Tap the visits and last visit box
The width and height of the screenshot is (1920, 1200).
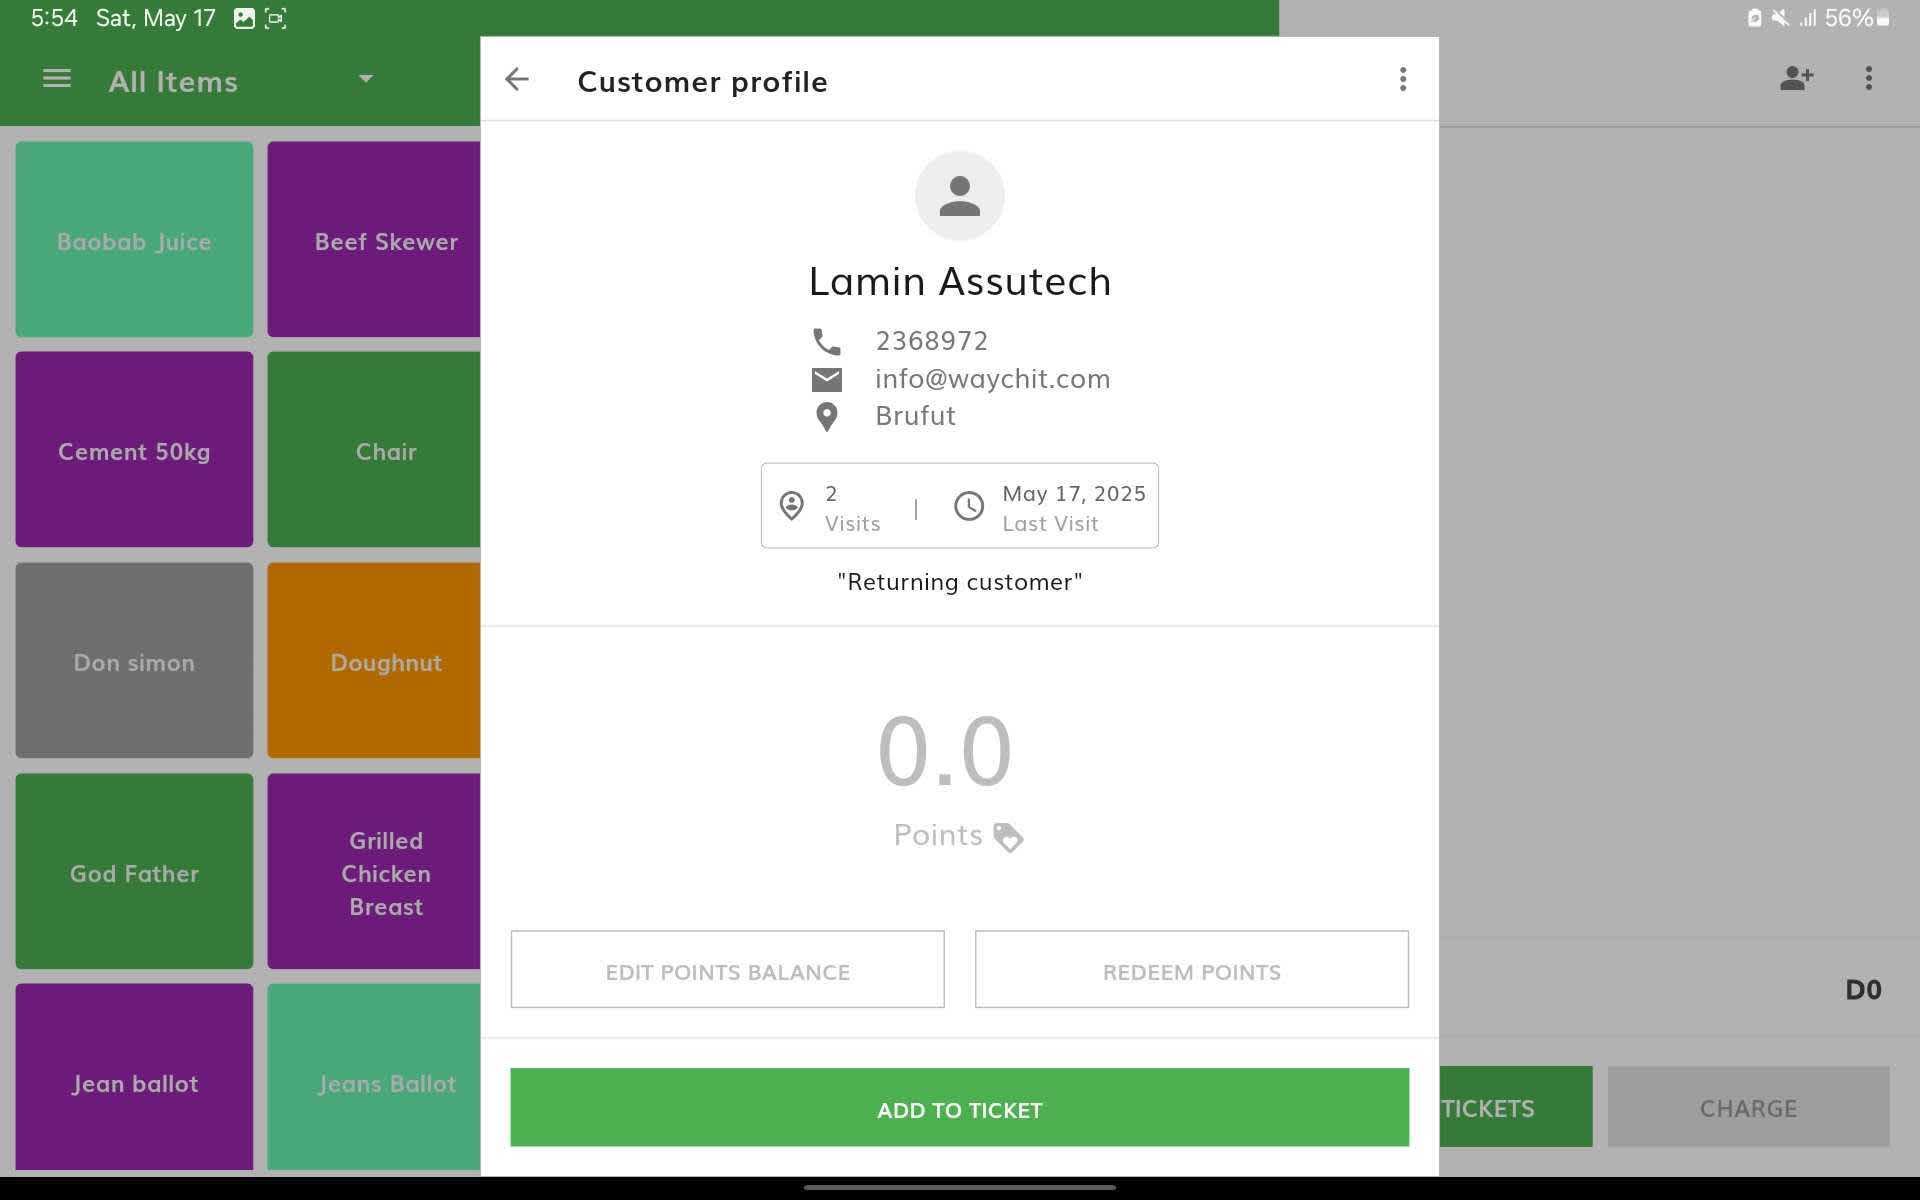tap(959, 506)
